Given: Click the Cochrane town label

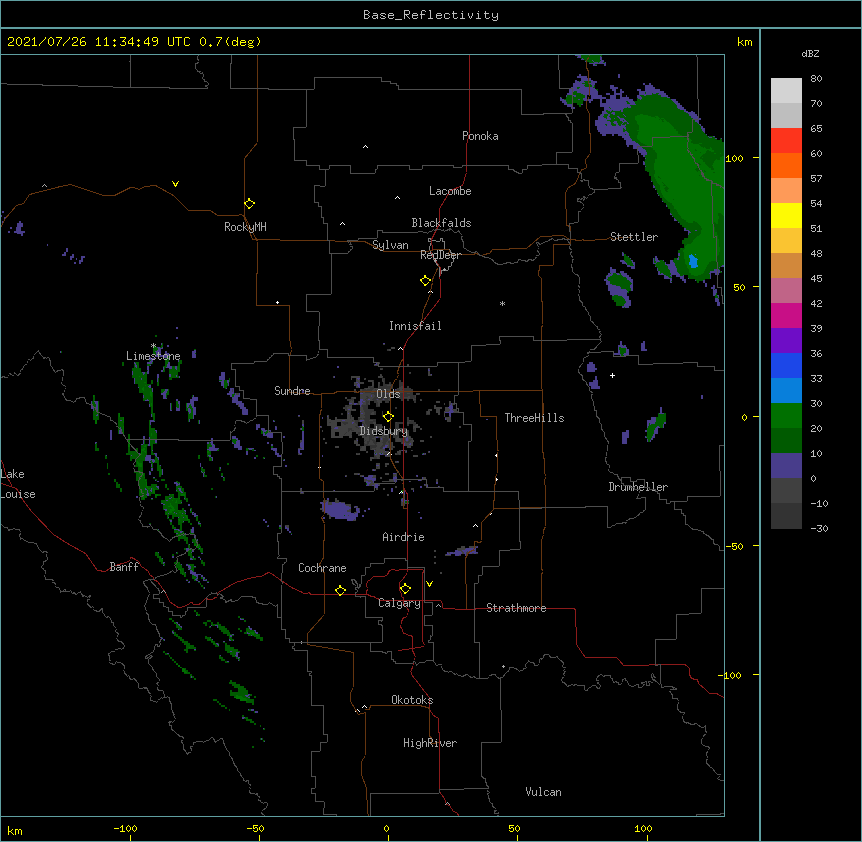Looking at the screenshot, I should pos(322,568).
